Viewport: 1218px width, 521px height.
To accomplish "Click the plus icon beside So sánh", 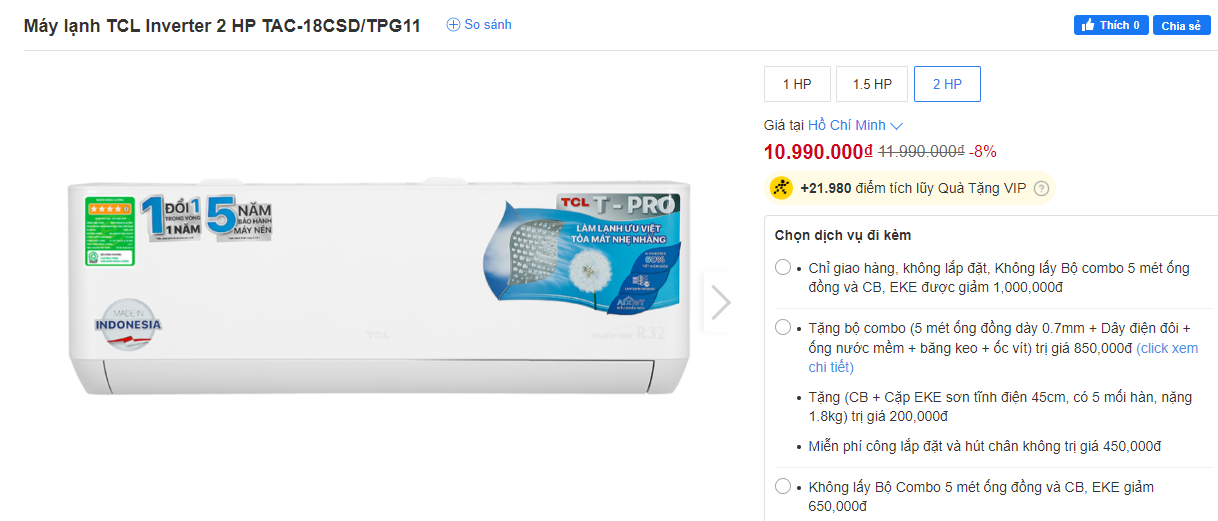I will click(453, 24).
